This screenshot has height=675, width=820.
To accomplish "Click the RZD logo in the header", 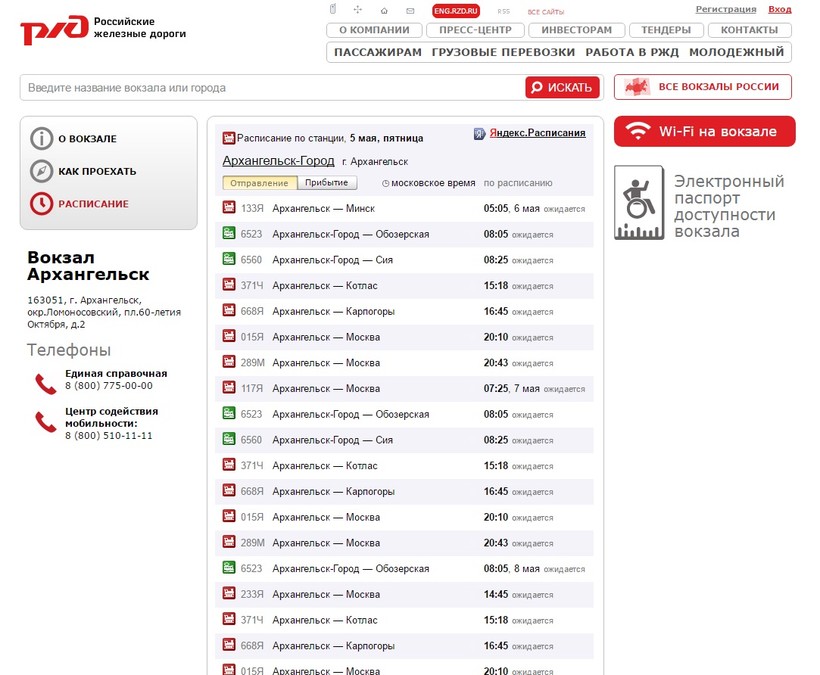I will click(52, 29).
